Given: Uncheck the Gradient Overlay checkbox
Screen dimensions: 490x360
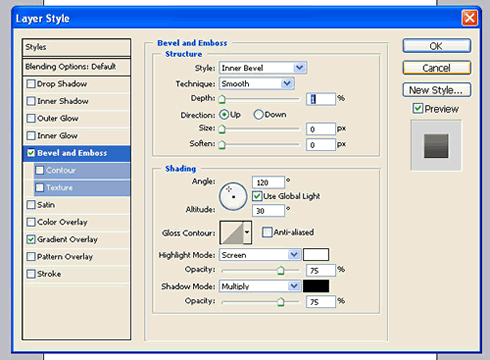Looking at the screenshot, I should coord(31,239).
